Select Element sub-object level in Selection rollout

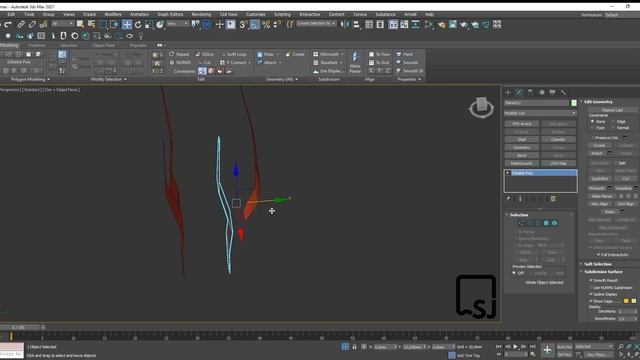554,223
